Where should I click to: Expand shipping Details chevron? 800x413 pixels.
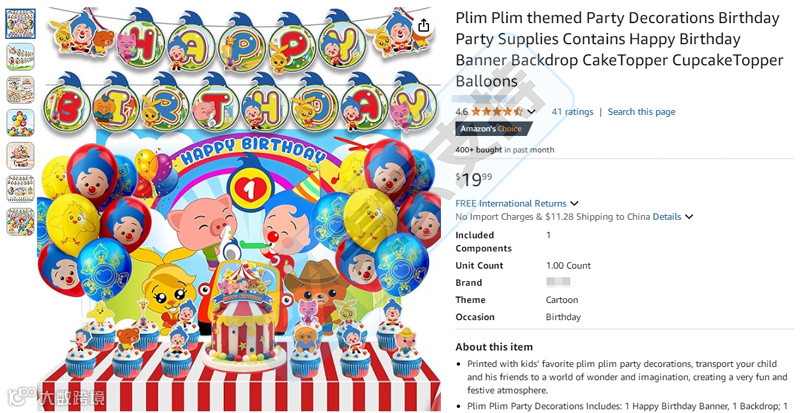tap(689, 217)
